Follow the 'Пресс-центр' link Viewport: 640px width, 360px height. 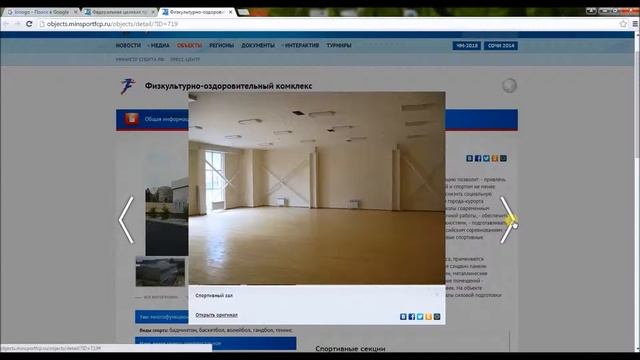click(x=185, y=60)
